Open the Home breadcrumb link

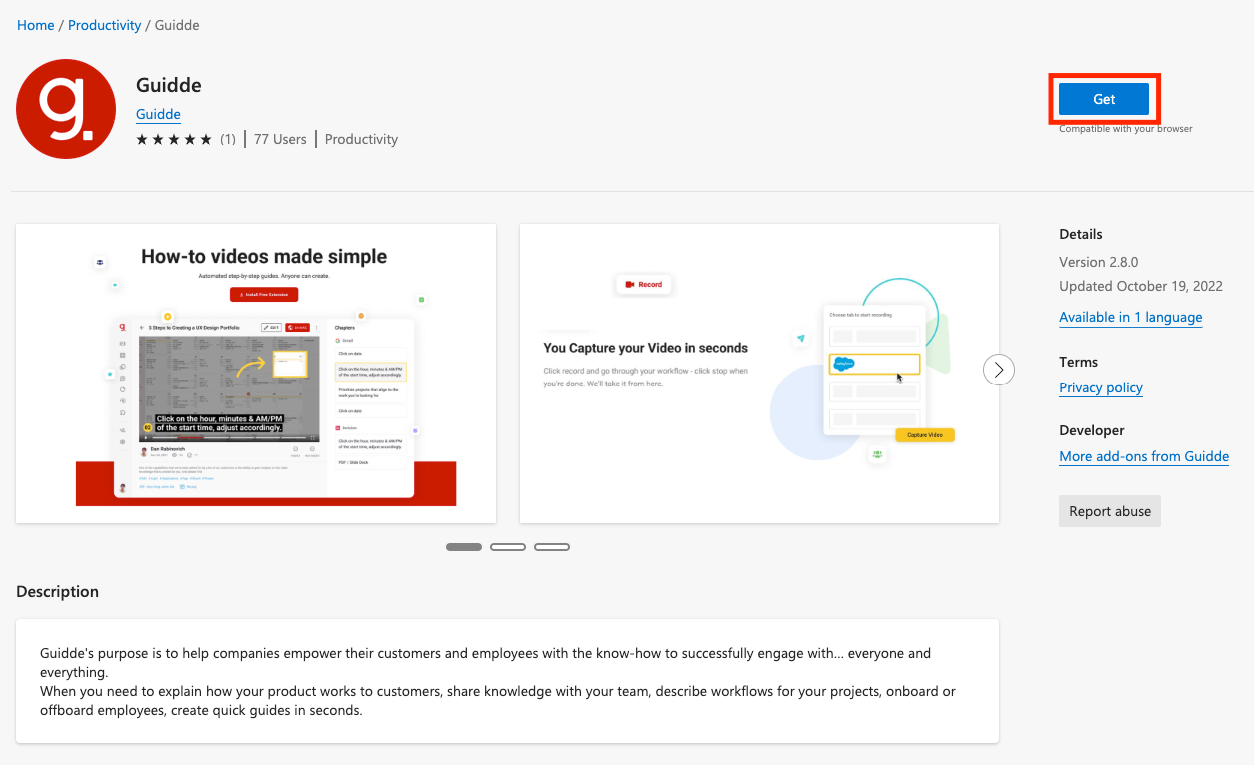click(35, 24)
